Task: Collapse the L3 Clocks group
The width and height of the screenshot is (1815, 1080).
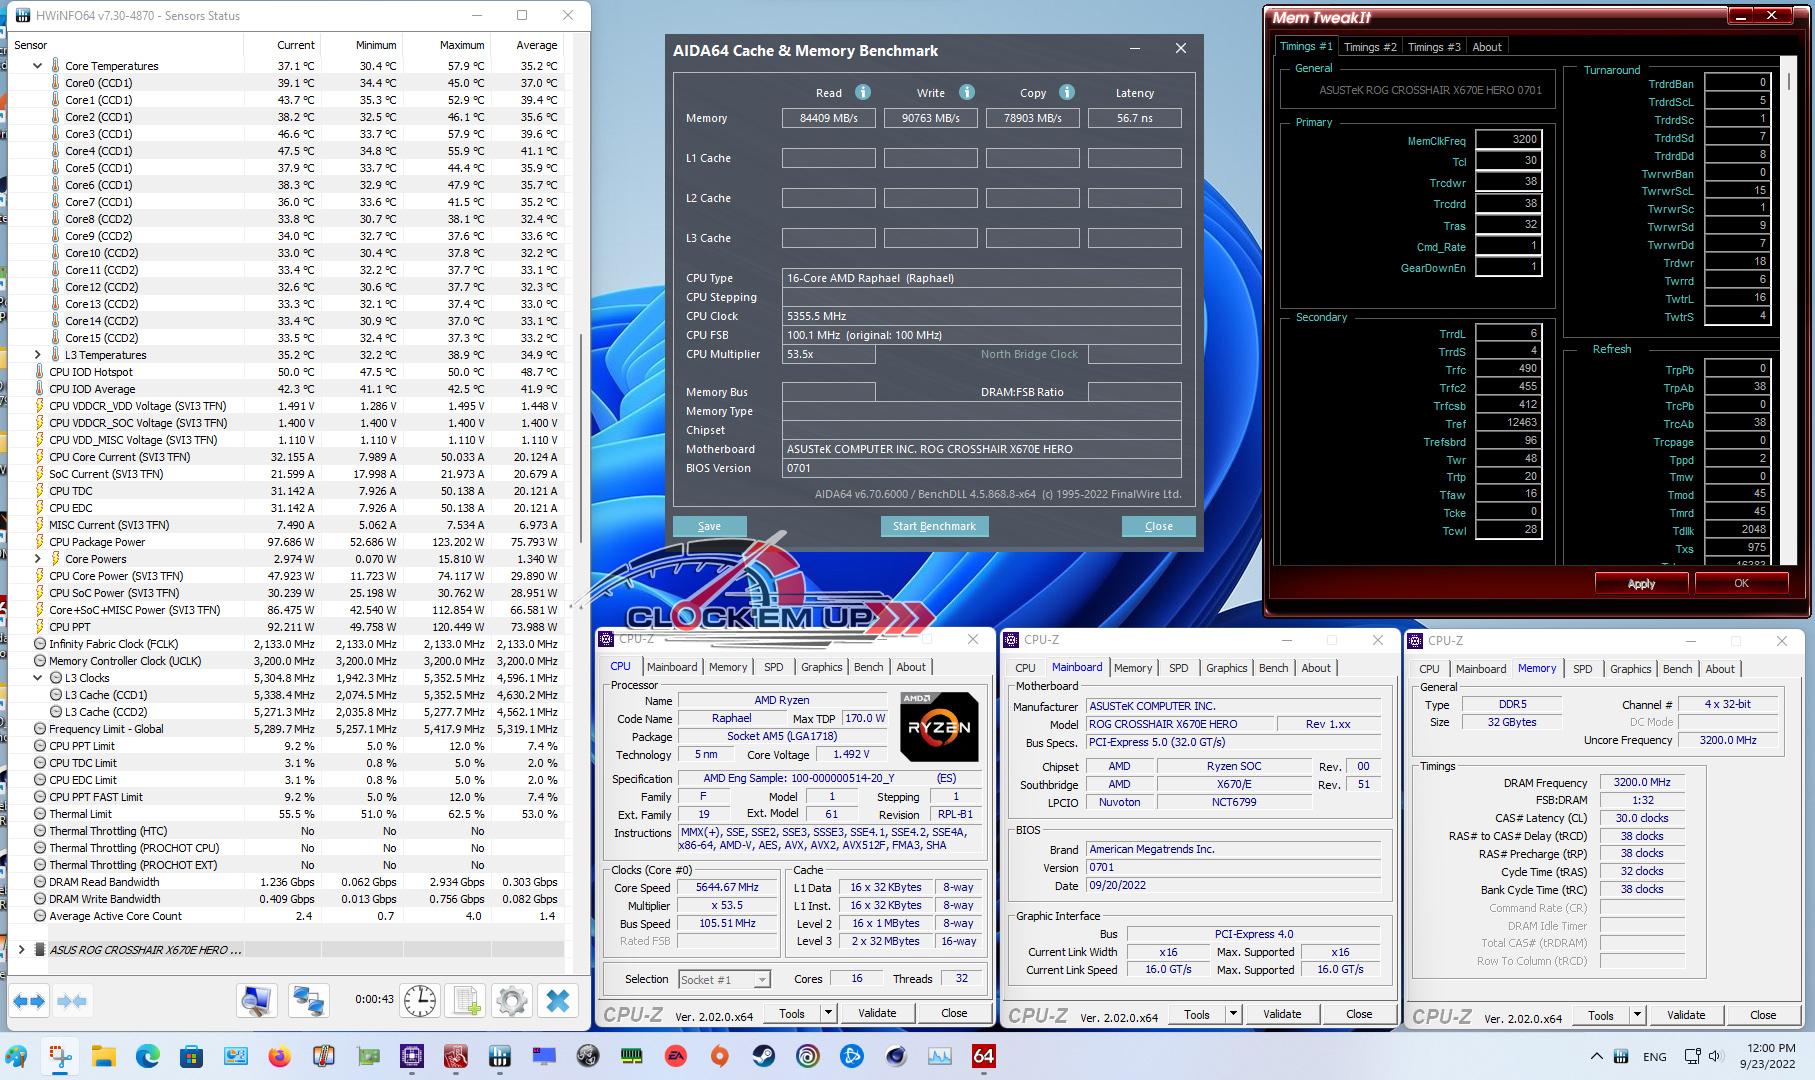Action: click(38, 678)
